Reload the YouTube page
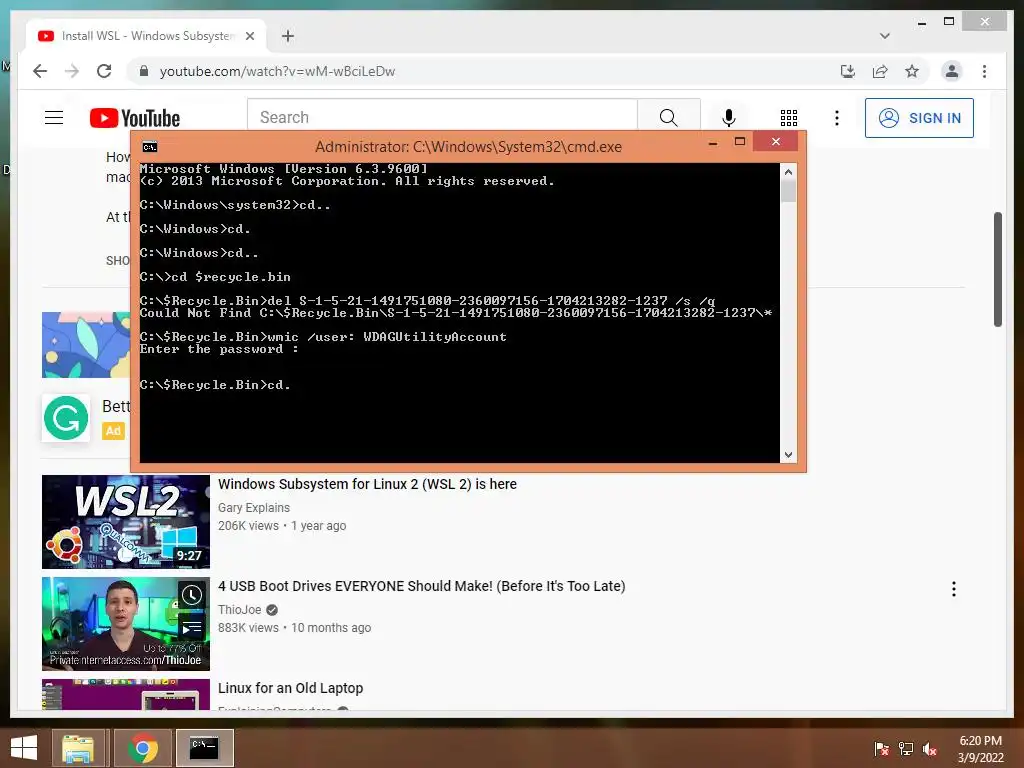Viewport: 1024px width, 768px height. point(104,71)
